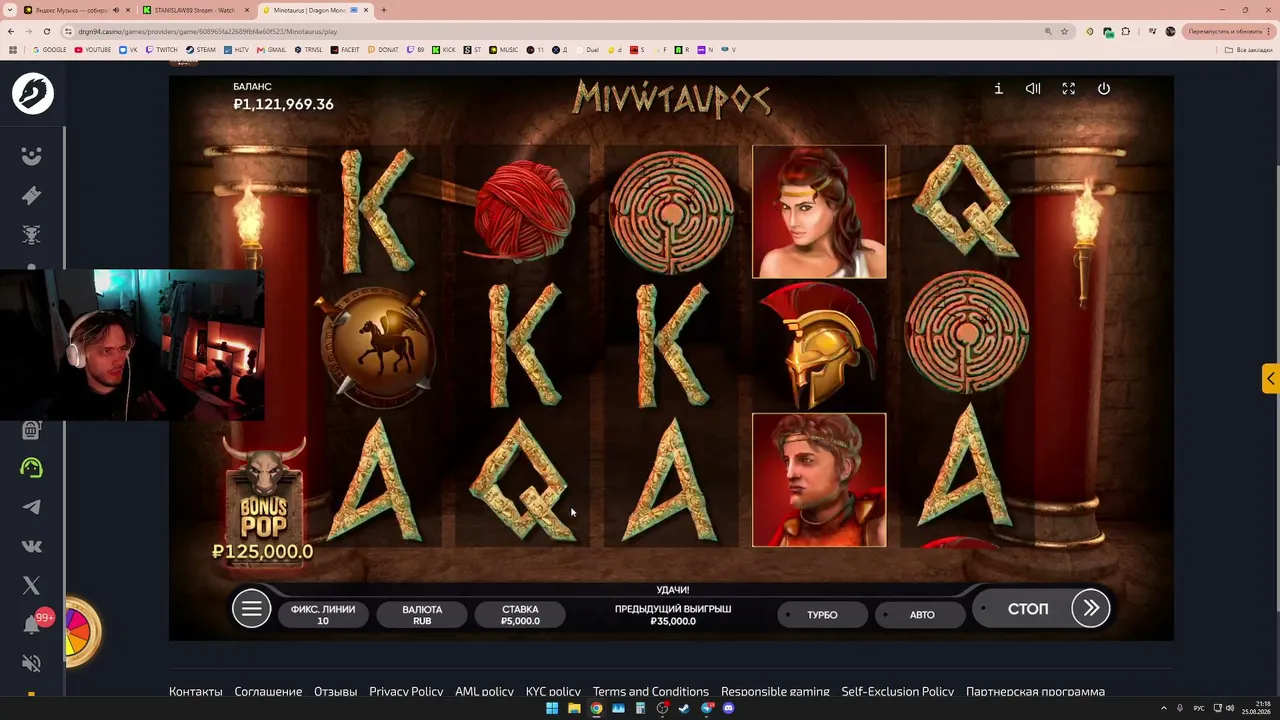Screen dimensions: 1280x720
Task: Open the Соглашение footer link
Action: [268, 691]
